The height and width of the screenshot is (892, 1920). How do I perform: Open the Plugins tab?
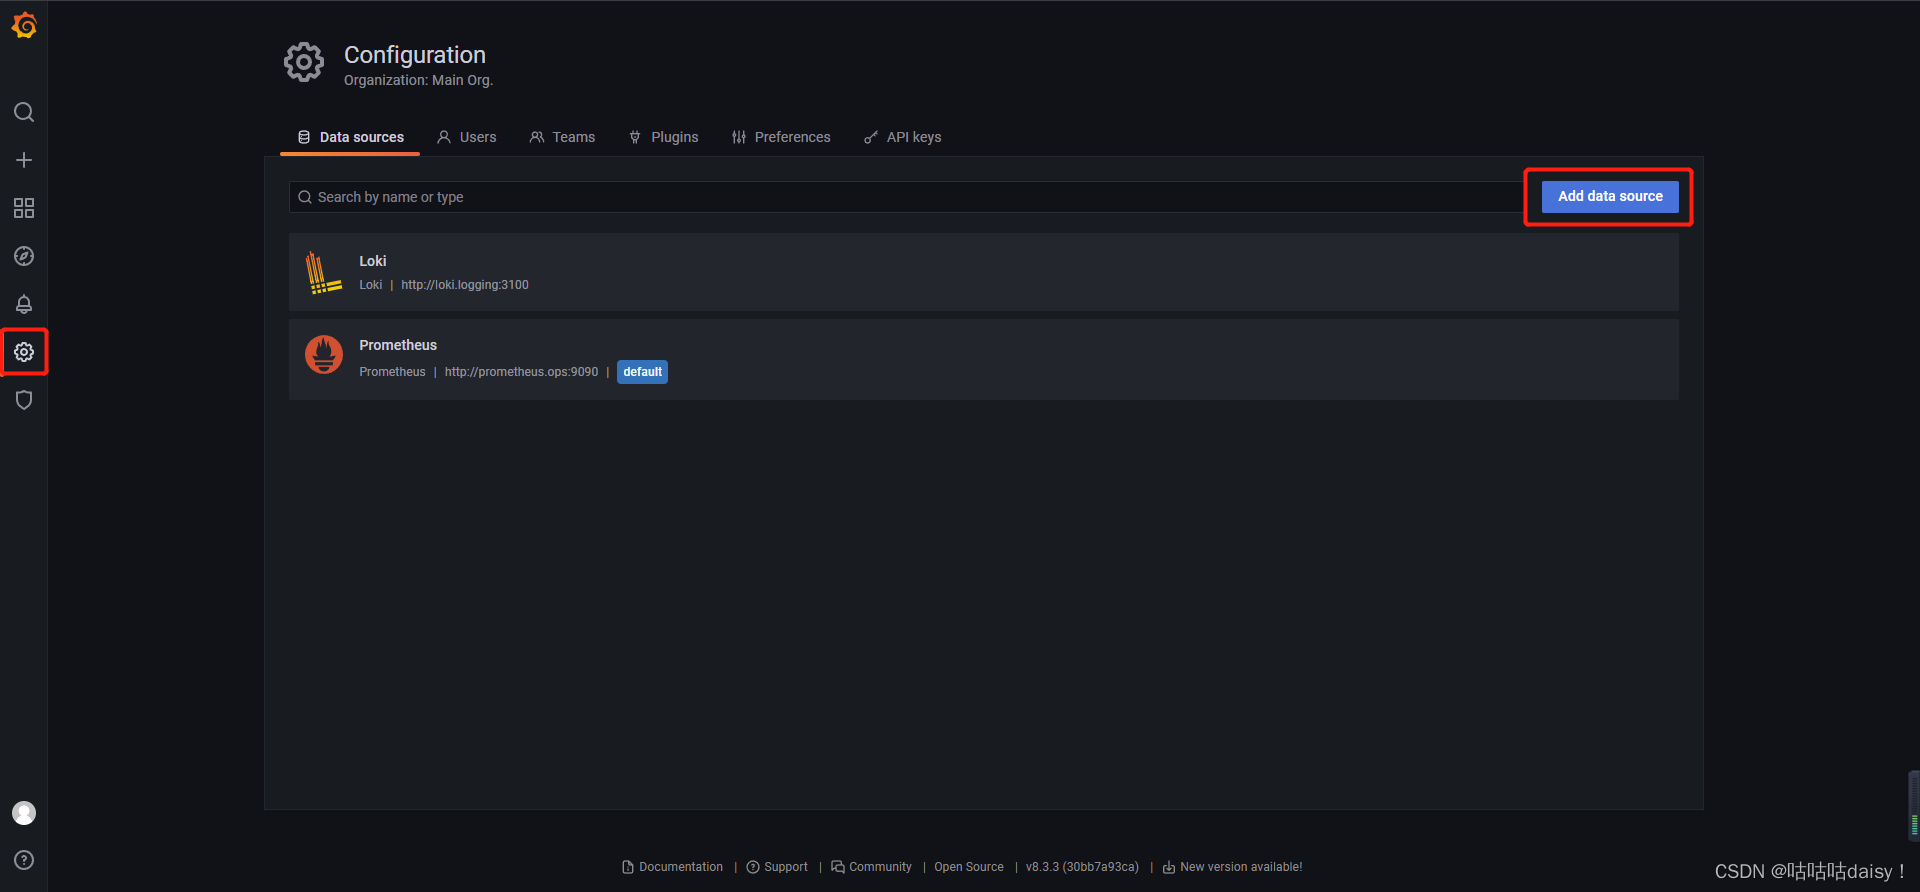pos(663,137)
